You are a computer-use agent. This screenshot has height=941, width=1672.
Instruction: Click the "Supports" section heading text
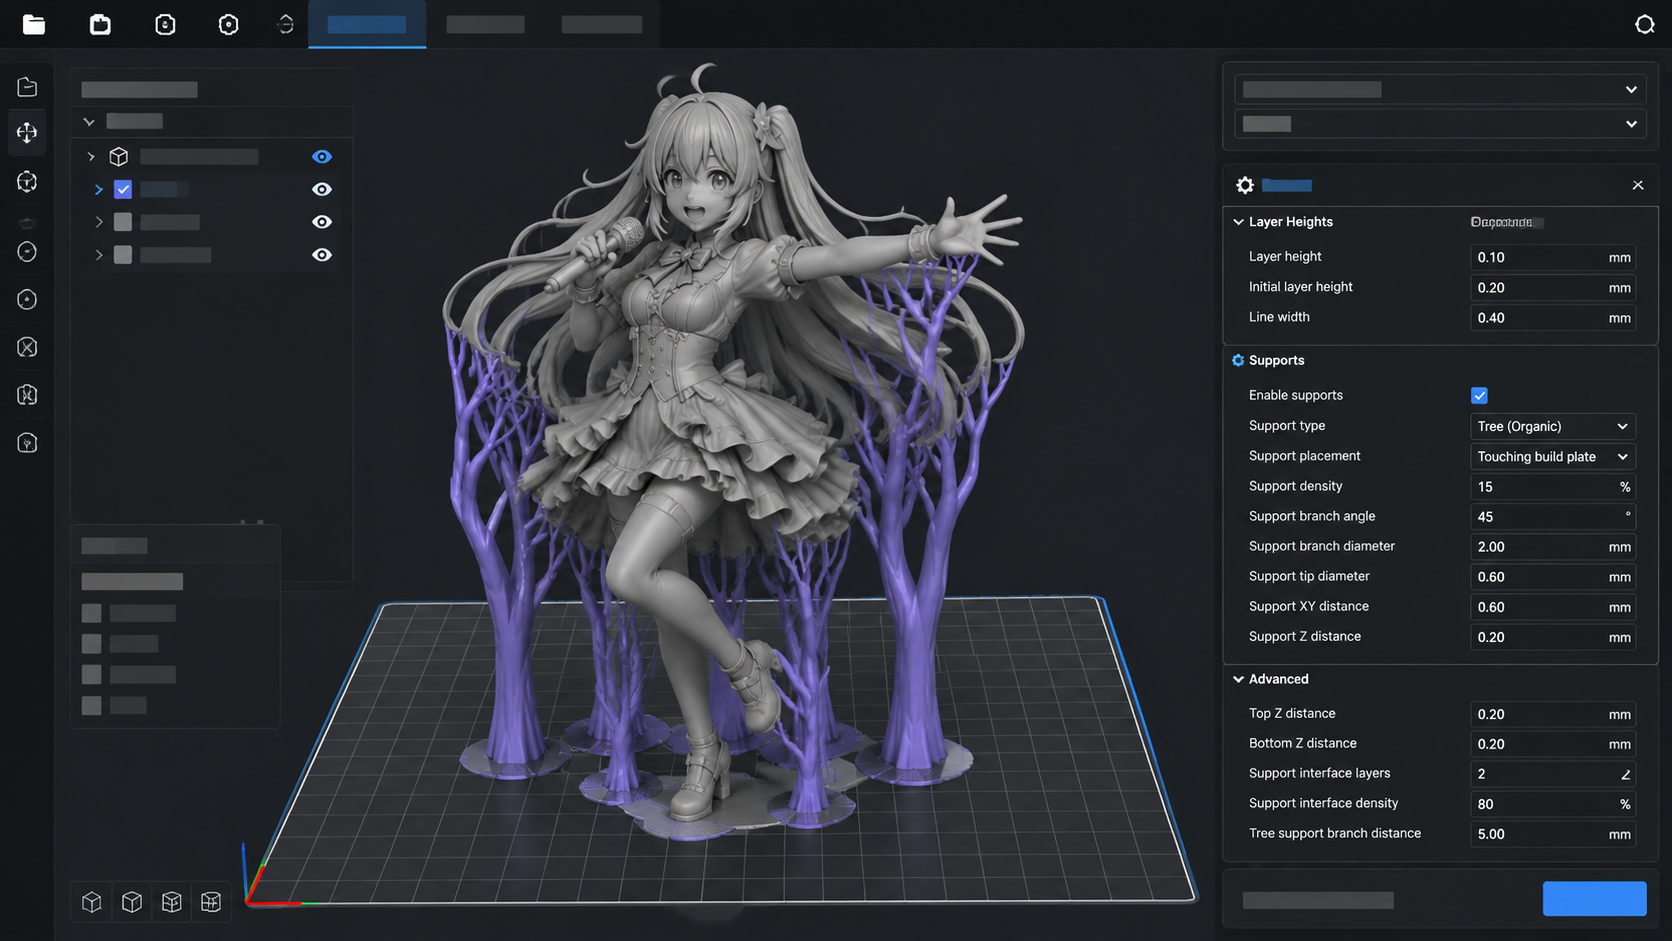coord(1276,360)
